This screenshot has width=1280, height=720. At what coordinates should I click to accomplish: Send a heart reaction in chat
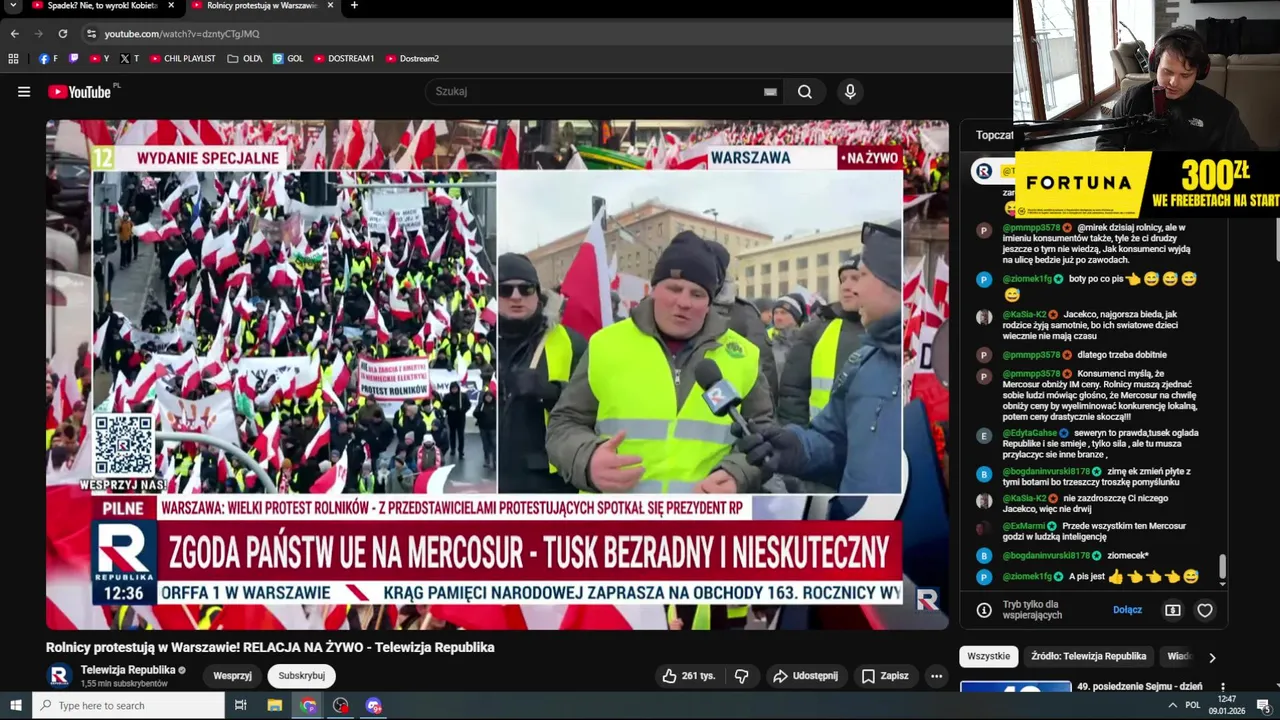pyautogui.click(x=1205, y=610)
